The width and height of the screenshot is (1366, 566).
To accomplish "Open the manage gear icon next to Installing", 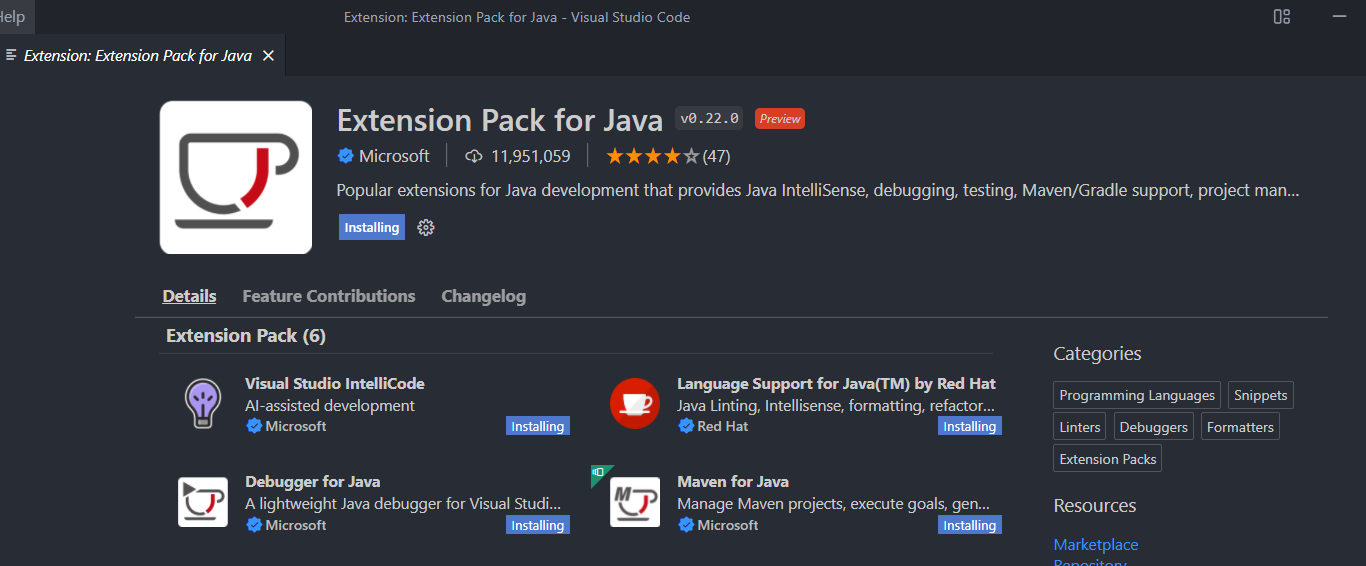I will coord(426,227).
